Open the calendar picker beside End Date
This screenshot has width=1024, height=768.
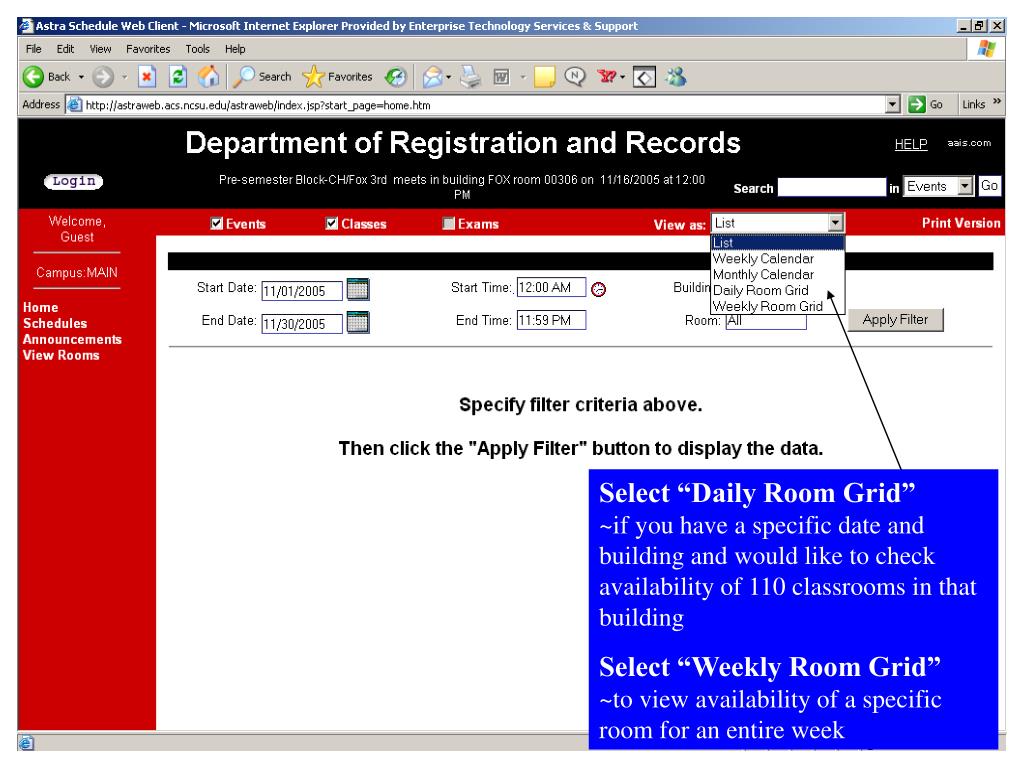[x=358, y=322]
